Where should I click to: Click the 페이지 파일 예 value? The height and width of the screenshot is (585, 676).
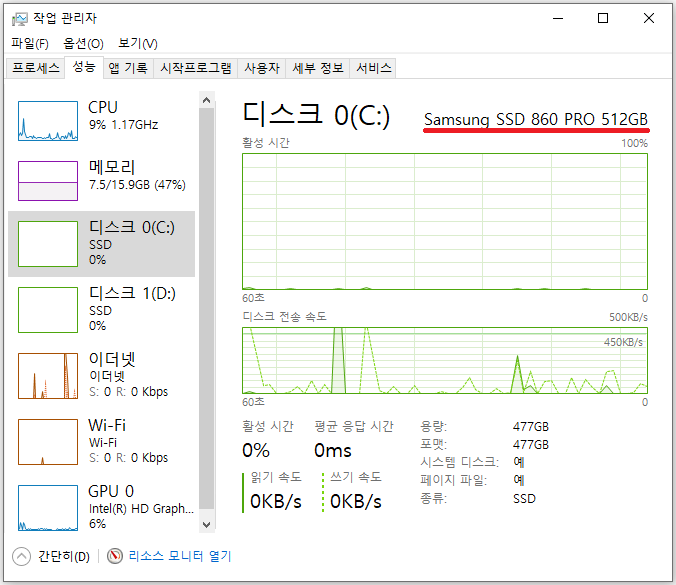[519, 480]
